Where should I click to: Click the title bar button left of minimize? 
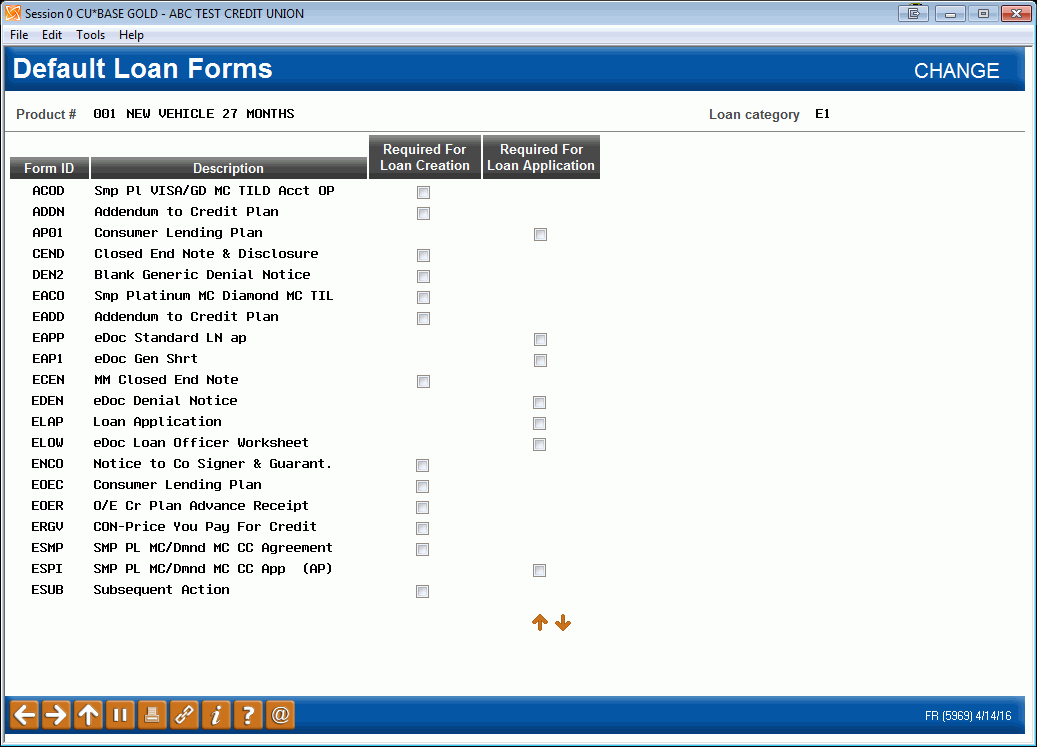pos(914,13)
